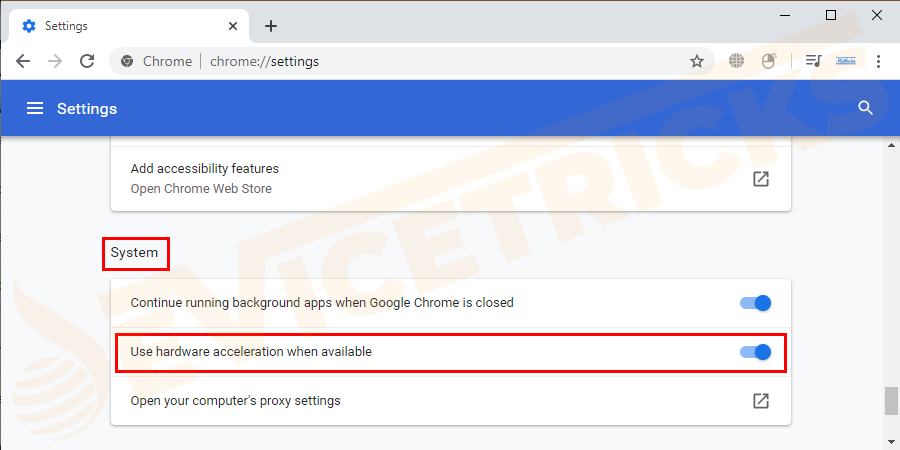The height and width of the screenshot is (450, 900).
Task: Reload the settings page
Action: [x=86, y=61]
